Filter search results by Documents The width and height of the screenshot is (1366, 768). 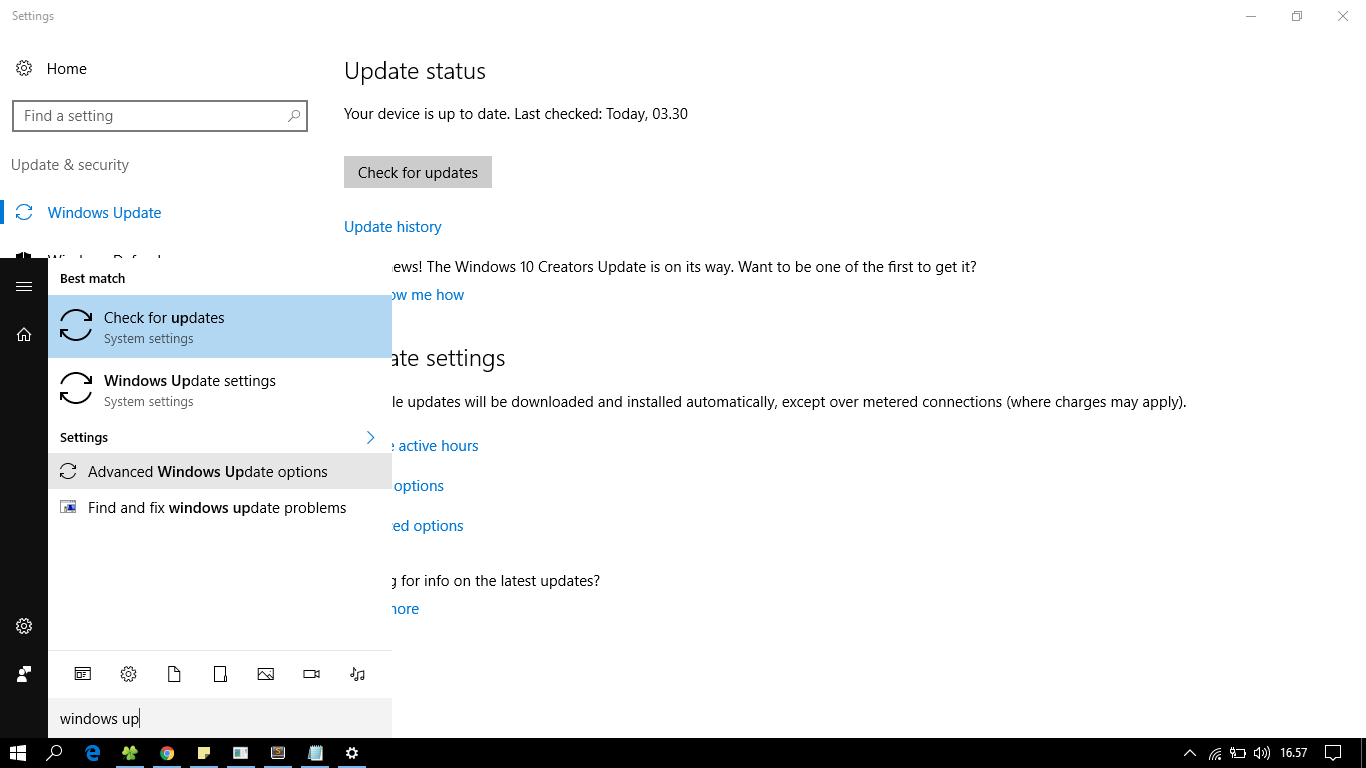174,674
